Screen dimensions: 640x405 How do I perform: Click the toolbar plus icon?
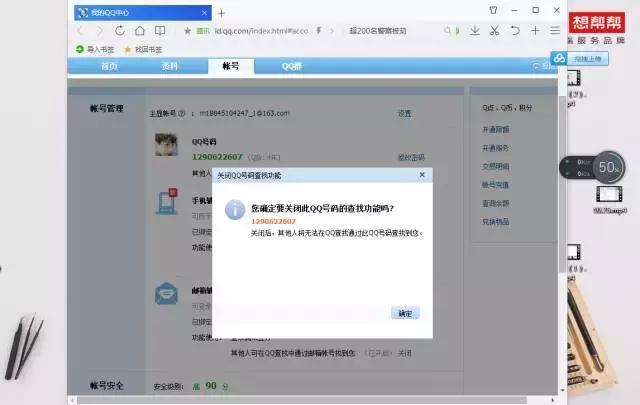[x=535, y=31]
